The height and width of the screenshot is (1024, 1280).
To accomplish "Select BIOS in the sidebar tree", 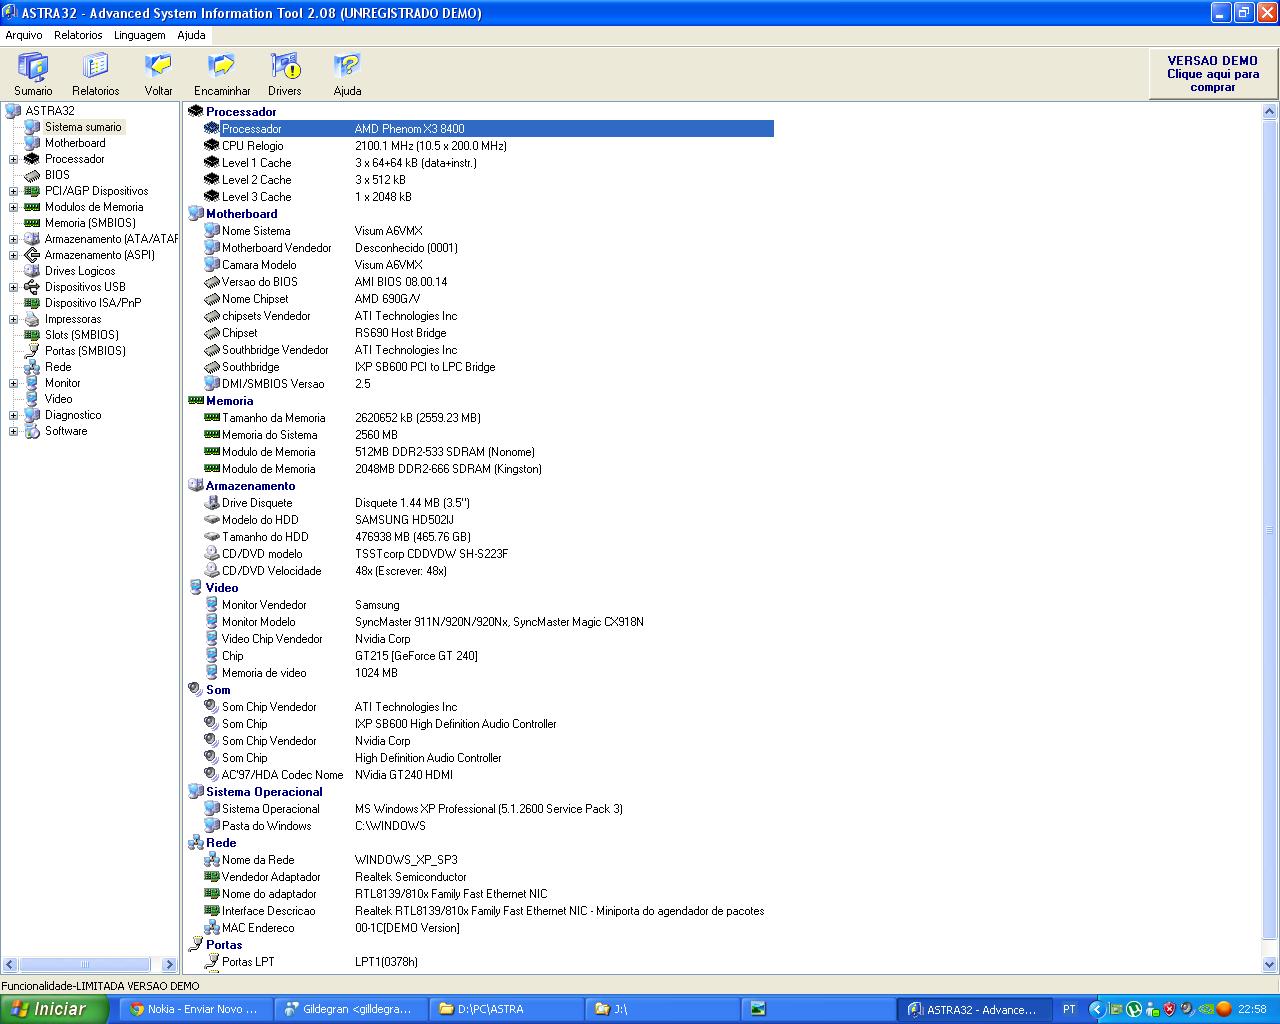I will pyautogui.click(x=57, y=175).
